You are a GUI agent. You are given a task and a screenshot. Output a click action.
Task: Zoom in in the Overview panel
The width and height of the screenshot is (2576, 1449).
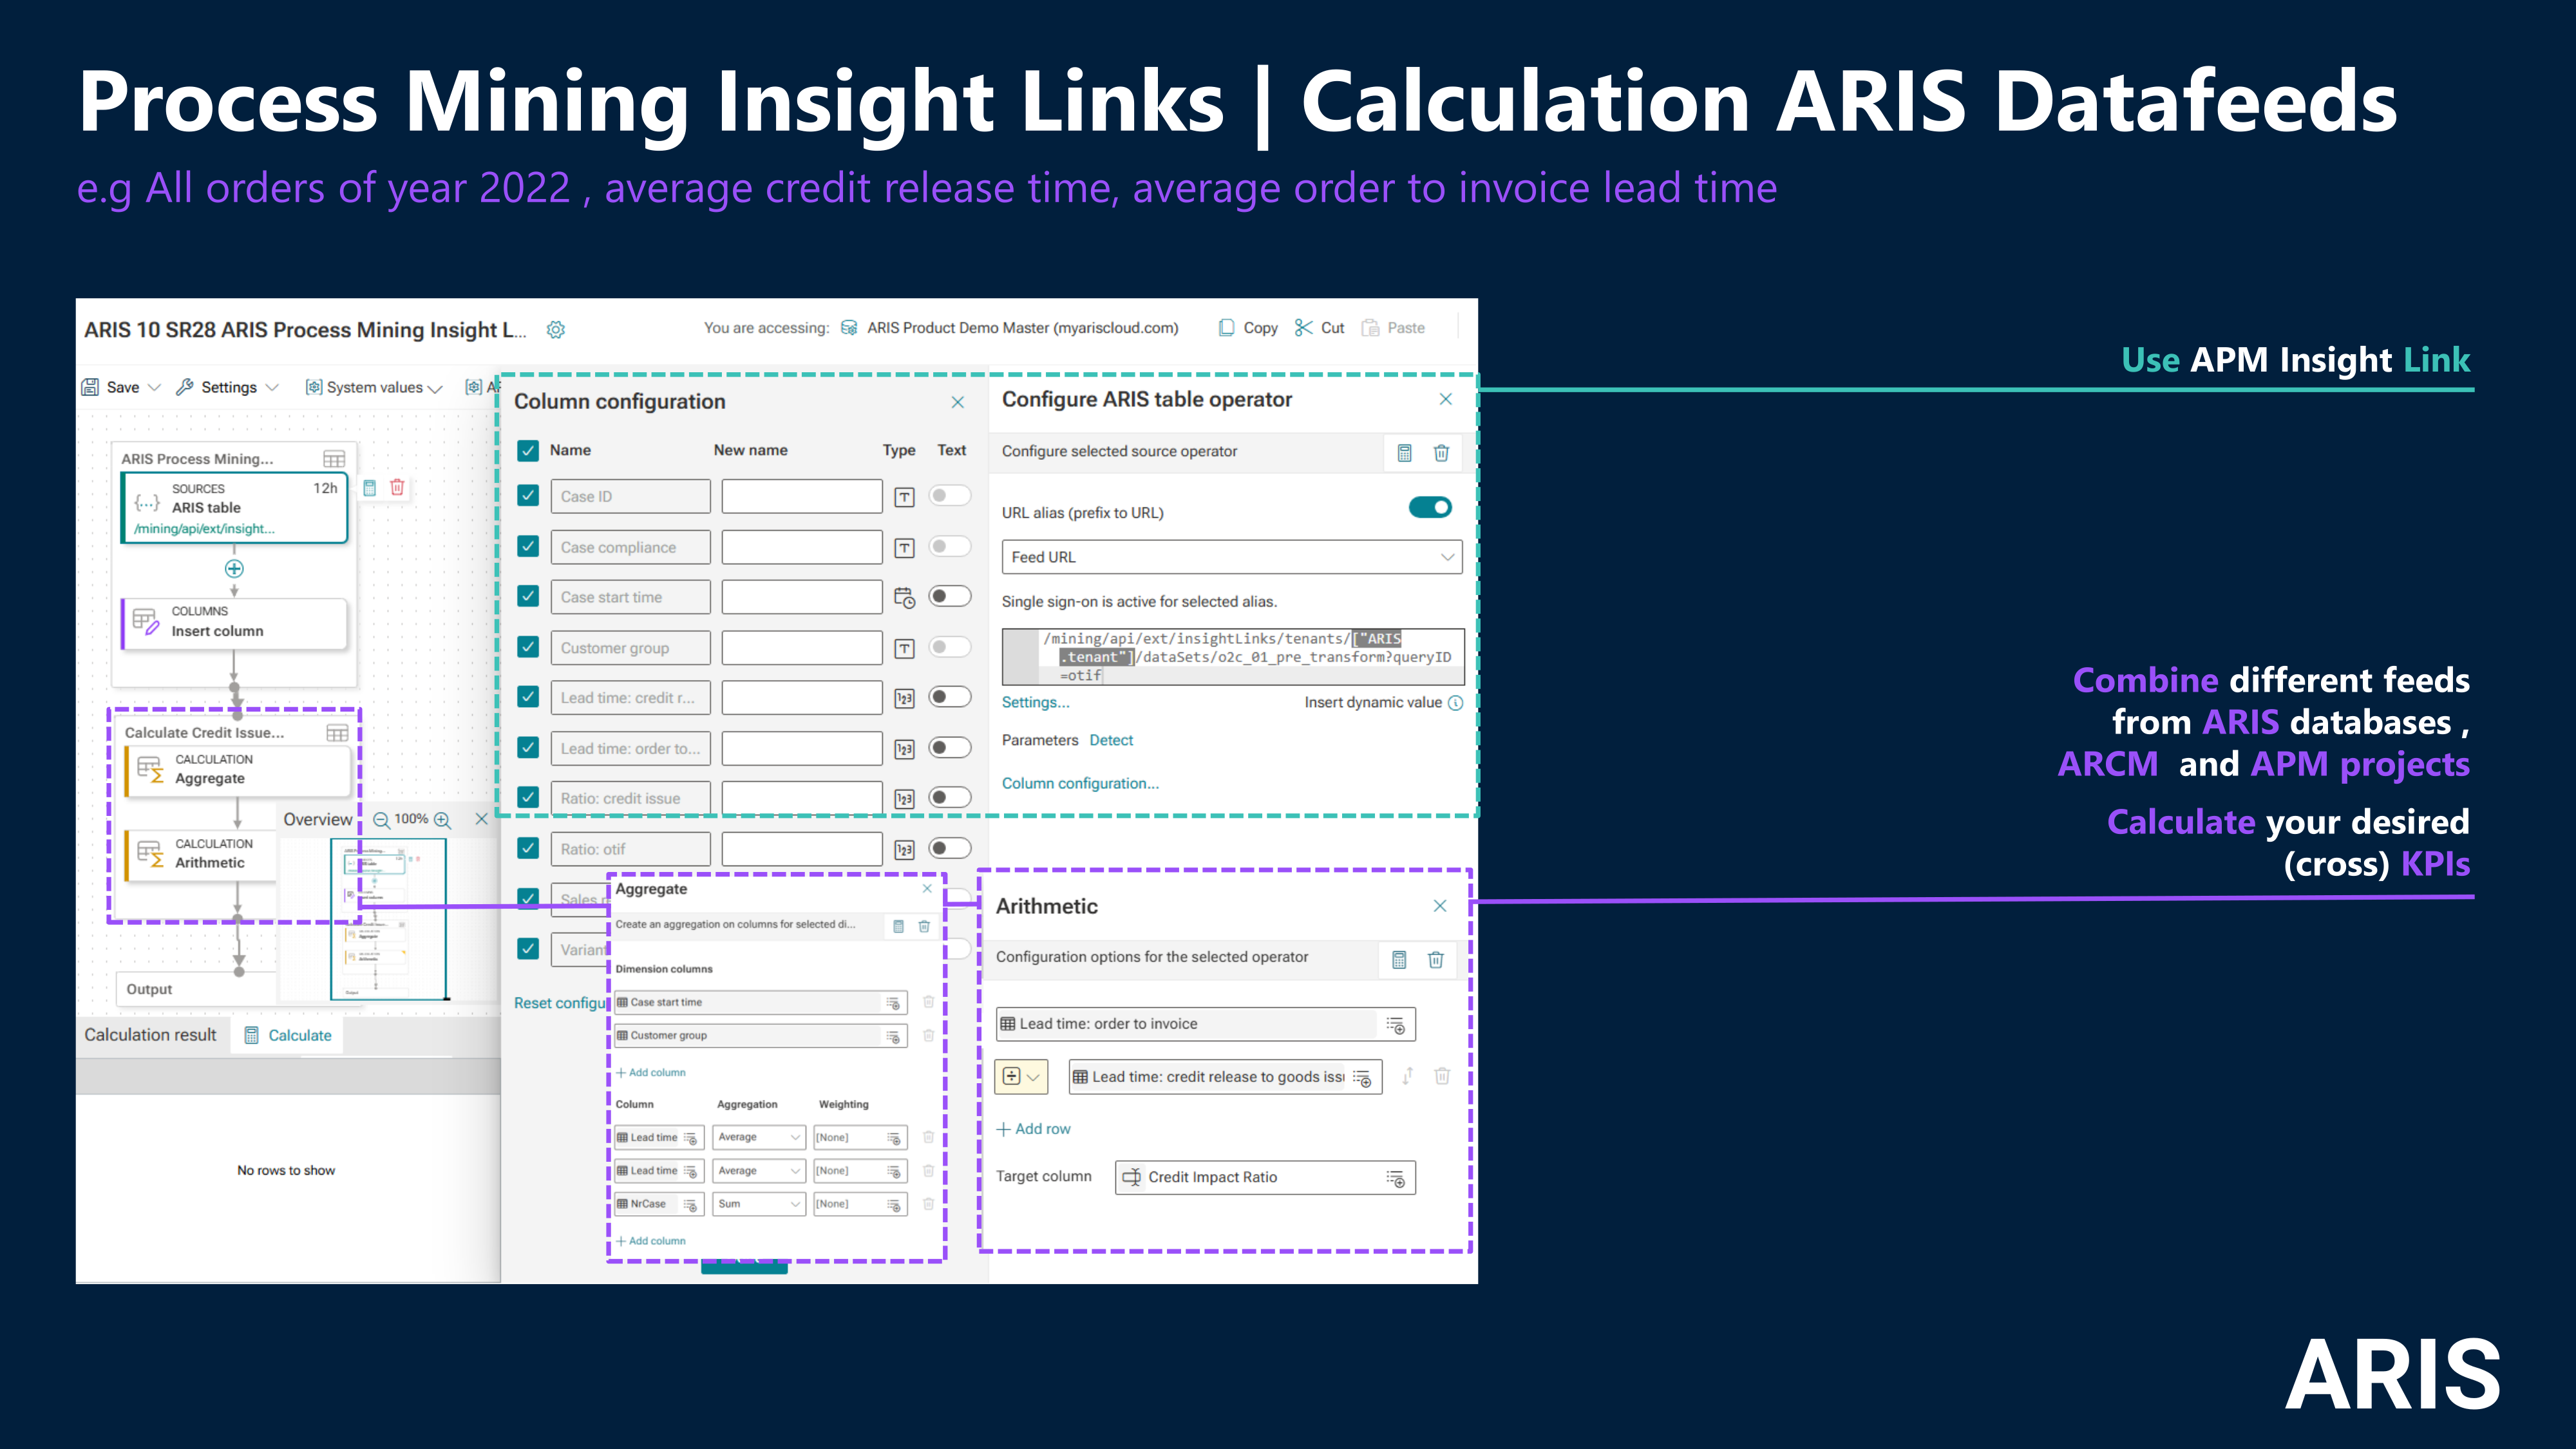click(x=442, y=820)
